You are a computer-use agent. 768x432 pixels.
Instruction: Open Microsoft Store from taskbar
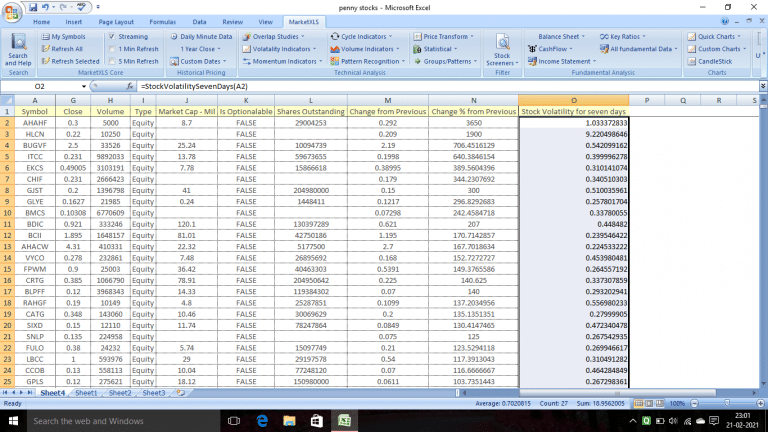coord(317,421)
